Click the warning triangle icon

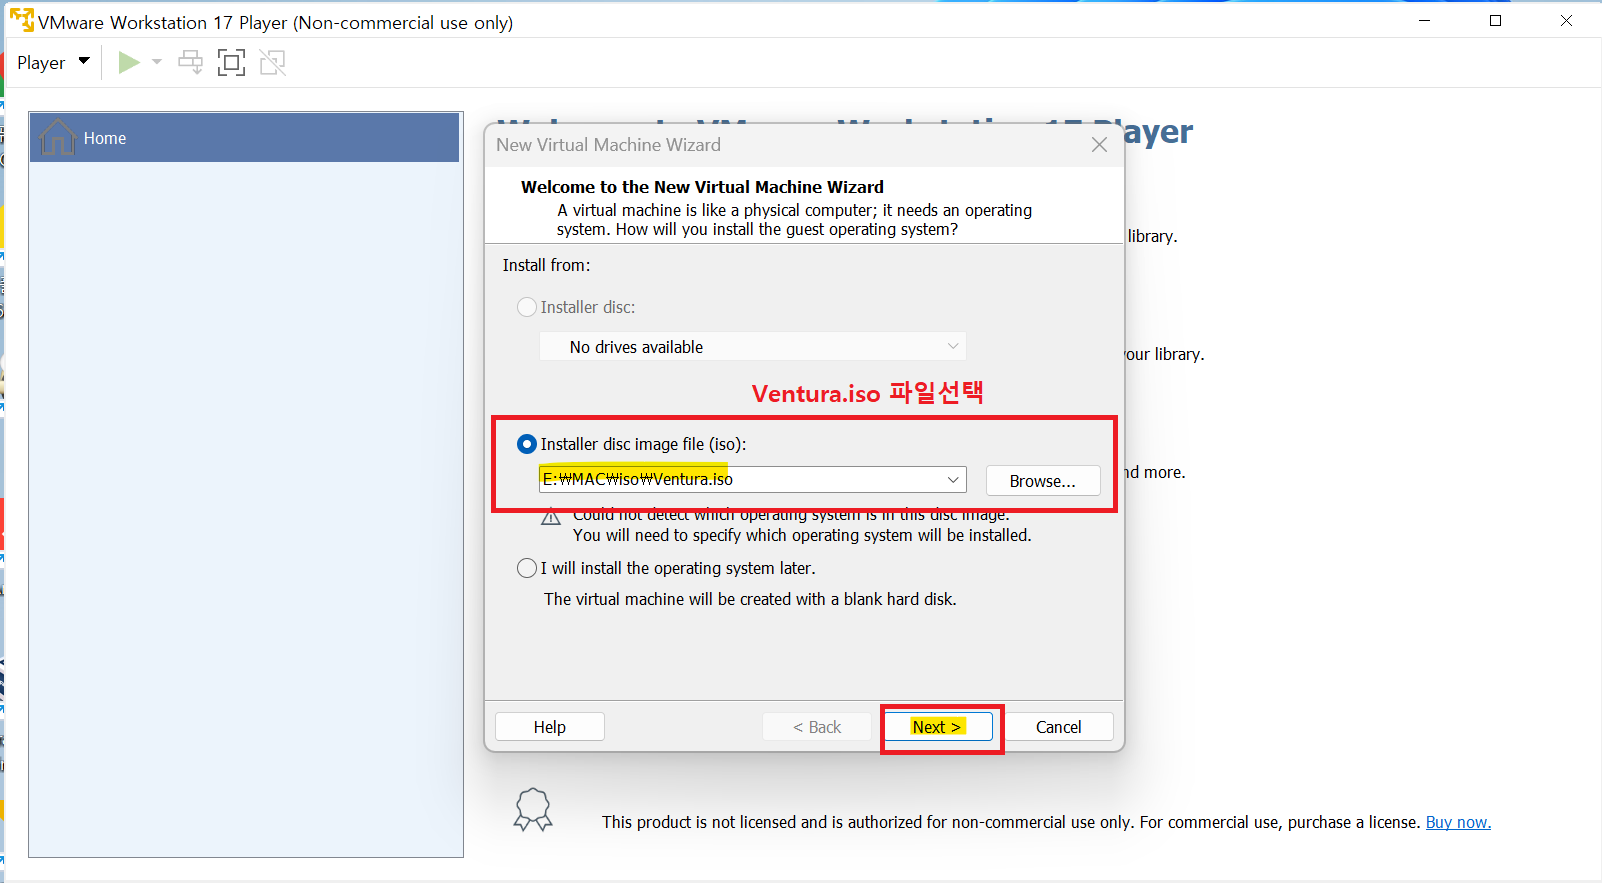click(x=551, y=517)
